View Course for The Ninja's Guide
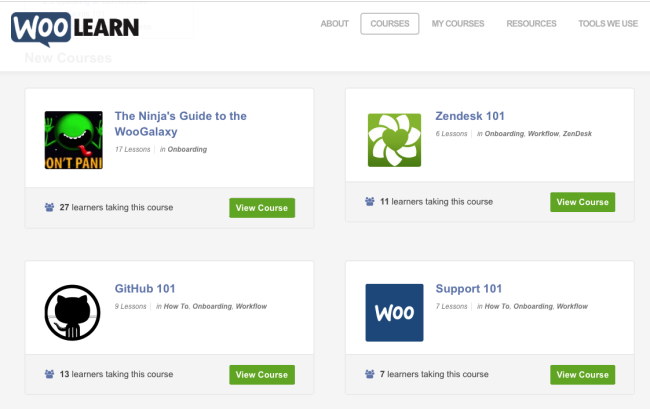This screenshot has width=650, height=409. 262,208
